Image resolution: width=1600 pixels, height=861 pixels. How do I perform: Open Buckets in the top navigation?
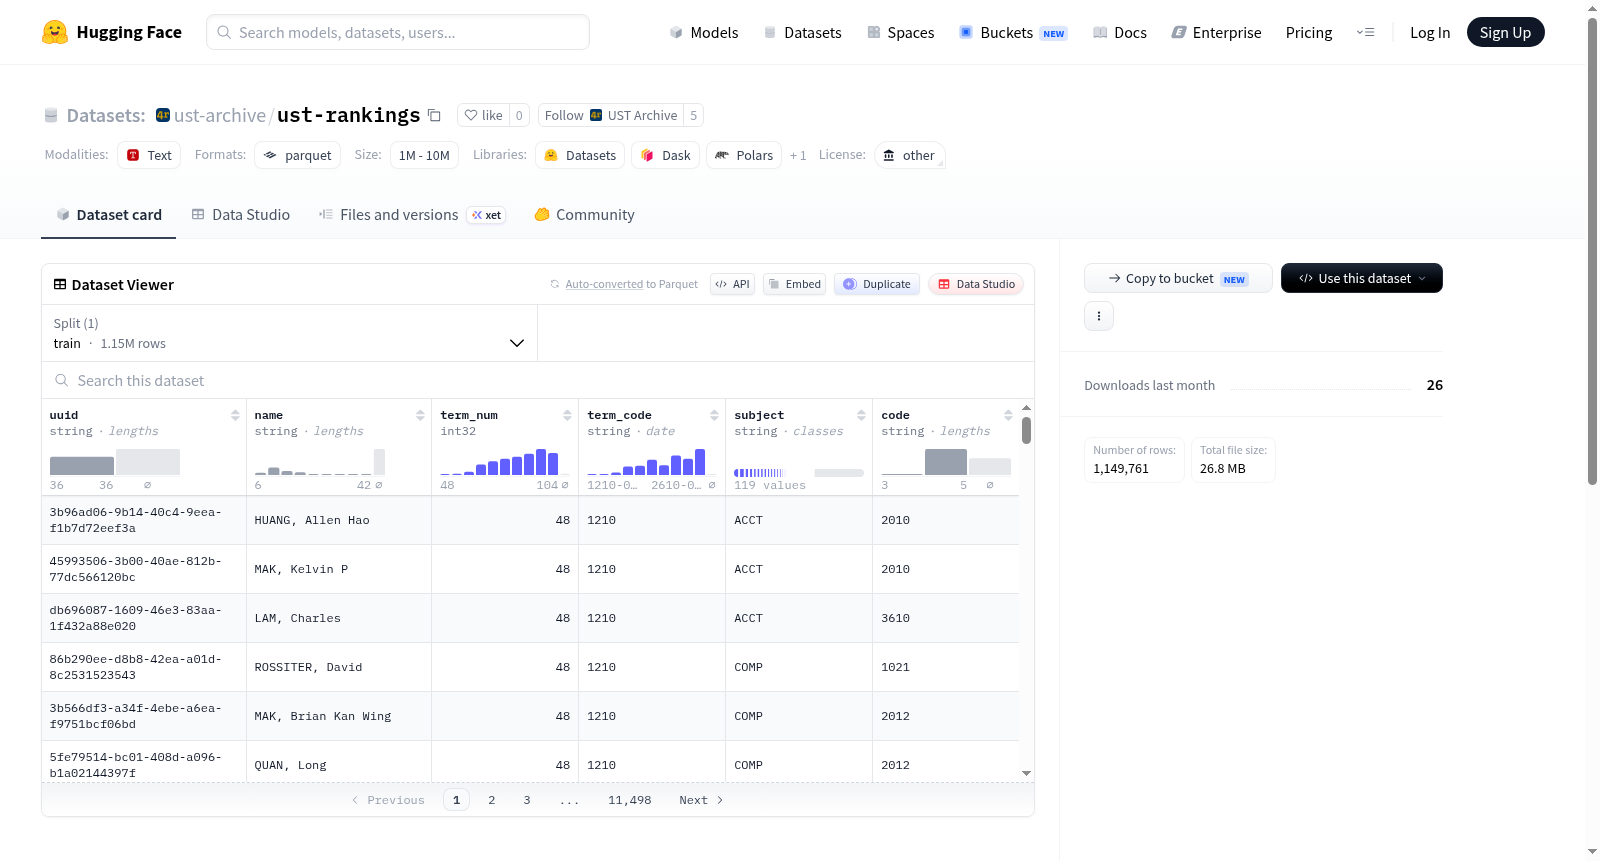[x=1013, y=32]
